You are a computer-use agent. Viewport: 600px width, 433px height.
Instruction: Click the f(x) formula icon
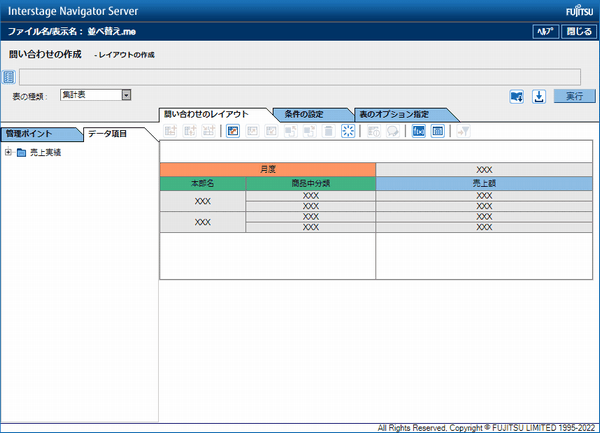419,131
